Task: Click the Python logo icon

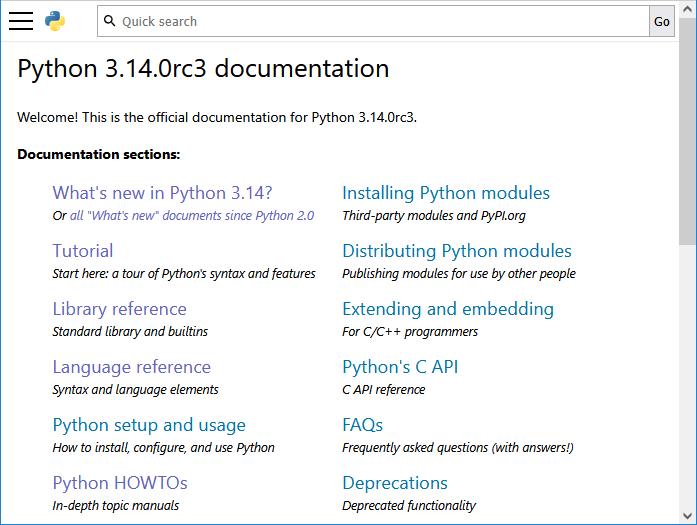Action: [55, 21]
